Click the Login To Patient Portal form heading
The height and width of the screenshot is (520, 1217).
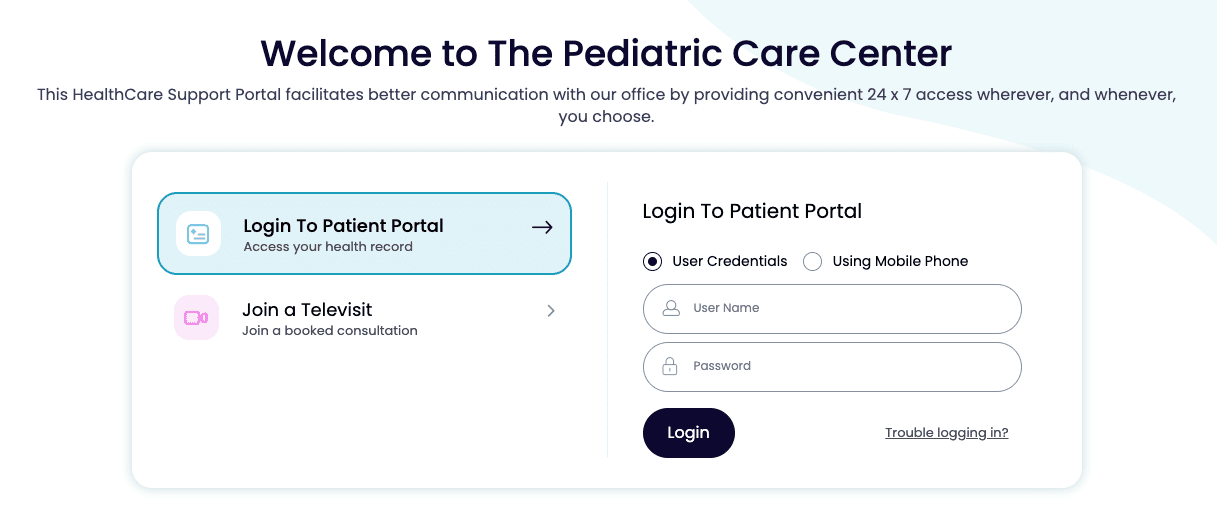752,211
